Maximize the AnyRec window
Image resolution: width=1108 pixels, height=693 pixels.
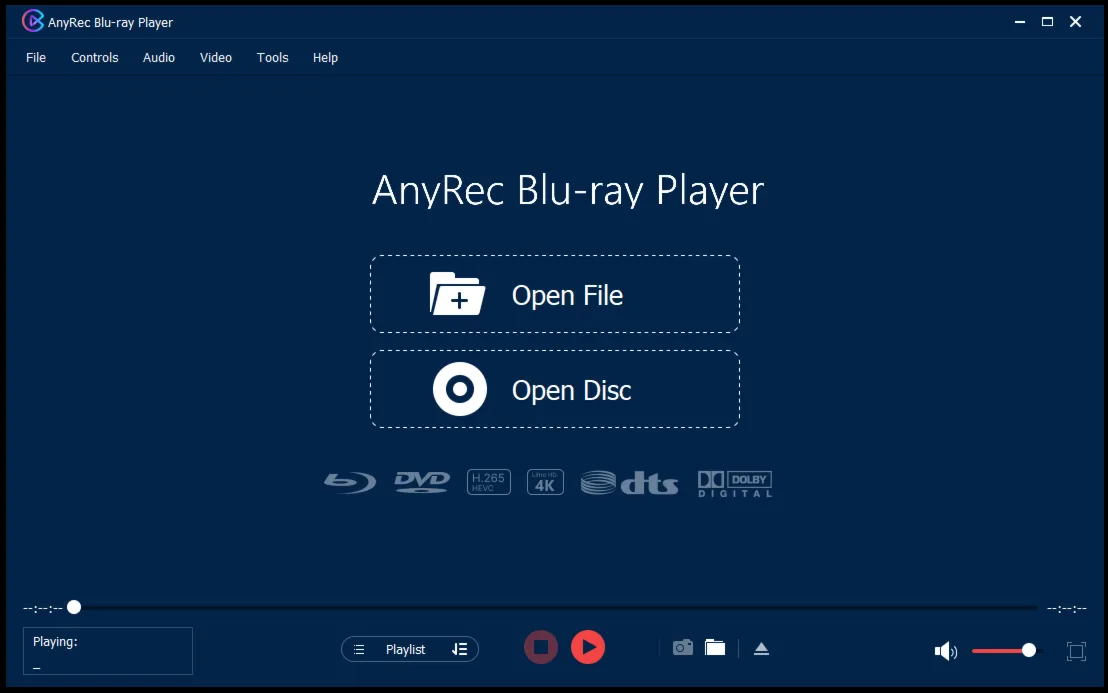[x=1047, y=22]
